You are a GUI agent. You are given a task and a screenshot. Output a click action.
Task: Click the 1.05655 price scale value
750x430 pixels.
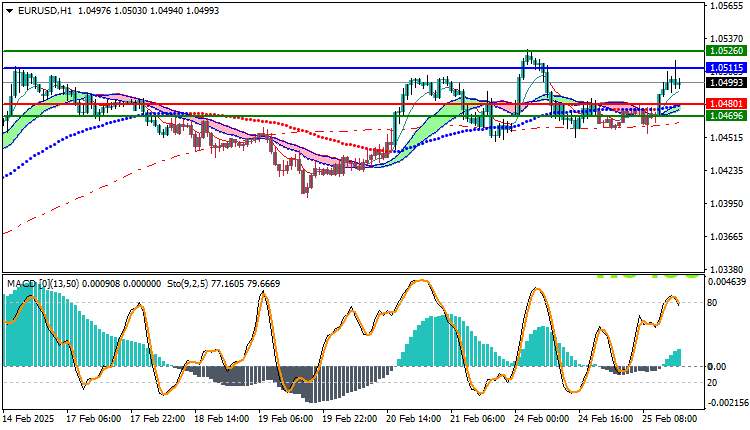tap(726, 6)
